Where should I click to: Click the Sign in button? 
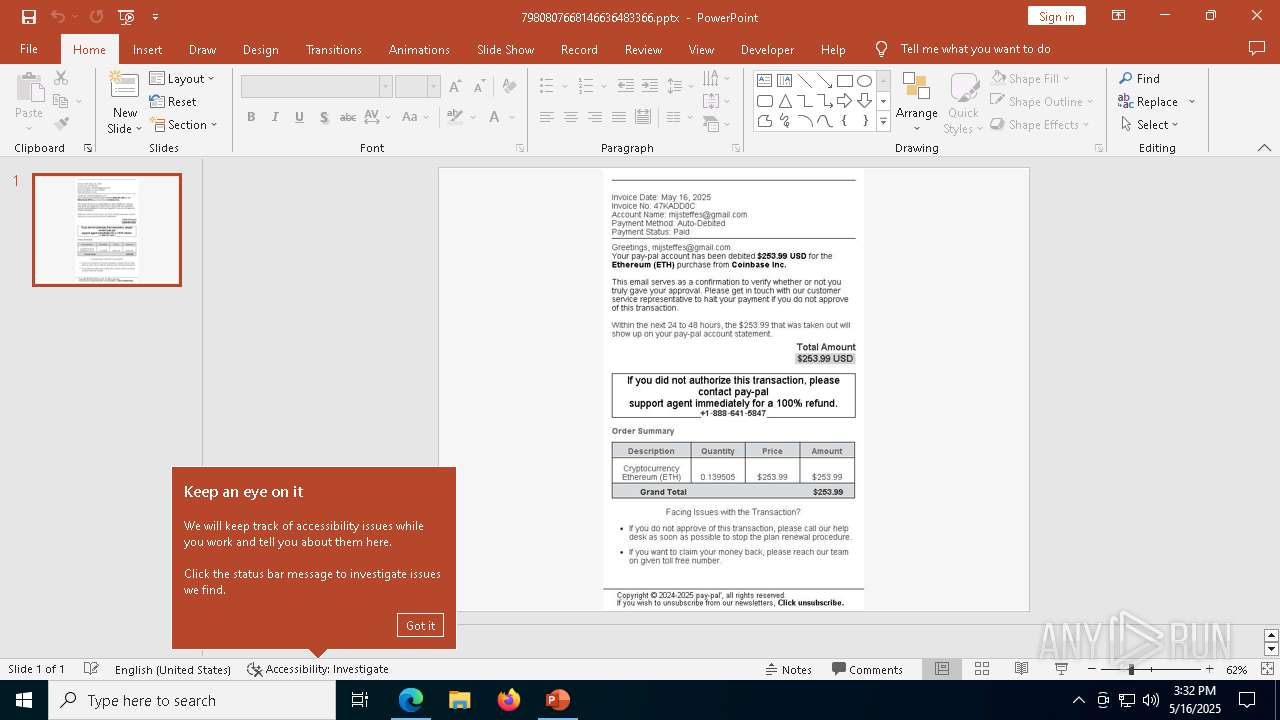click(1056, 16)
